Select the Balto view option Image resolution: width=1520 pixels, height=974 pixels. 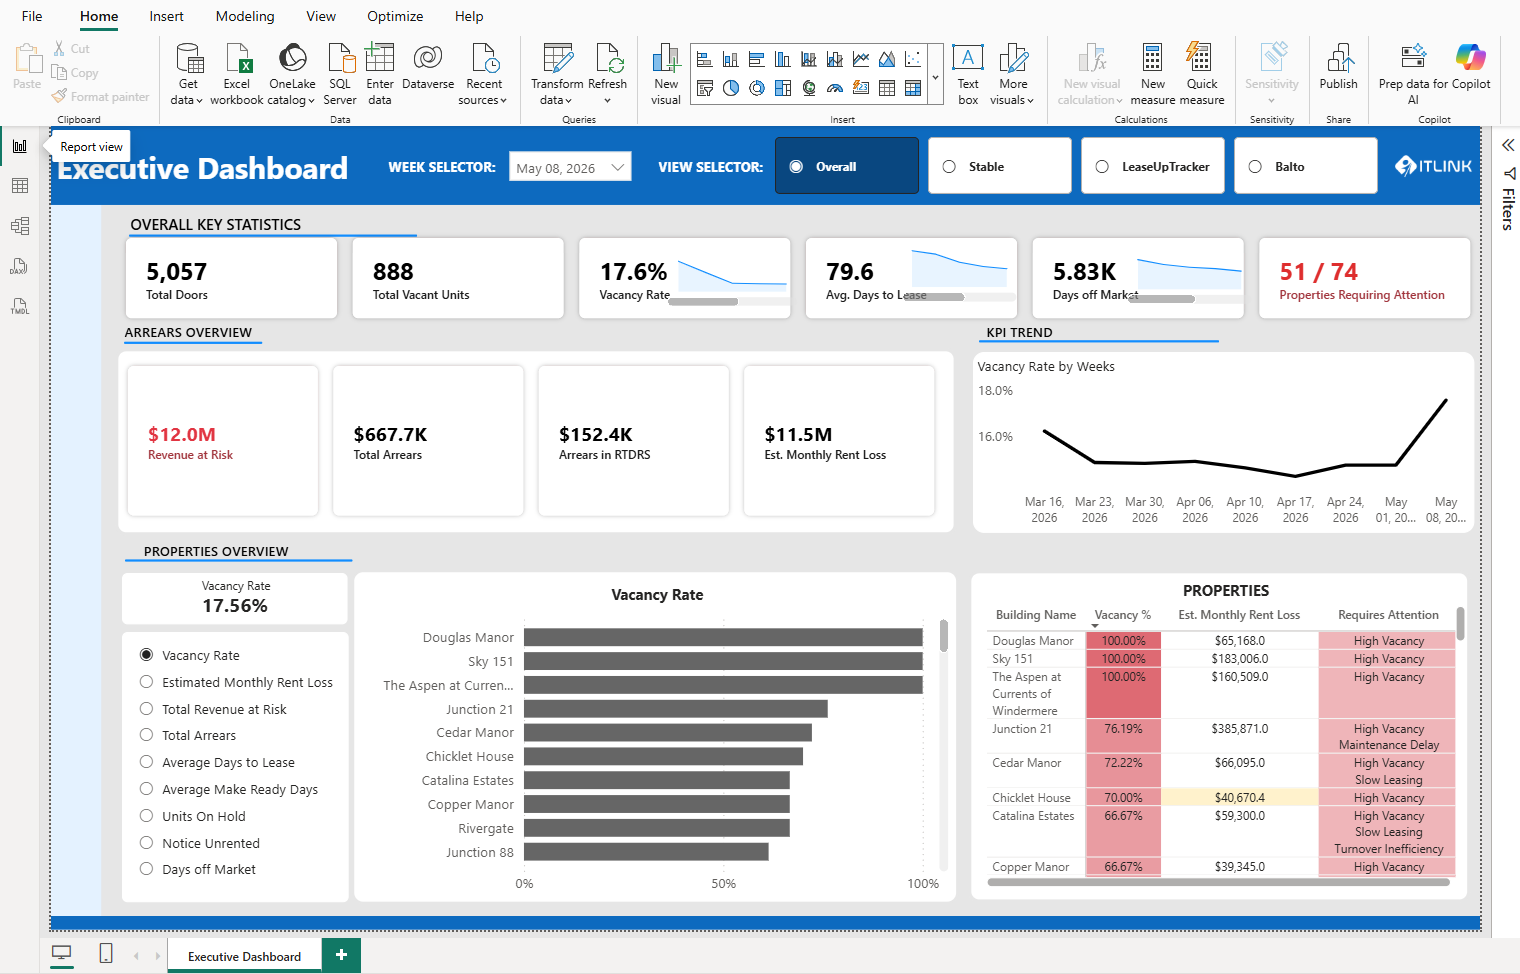coord(1305,166)
